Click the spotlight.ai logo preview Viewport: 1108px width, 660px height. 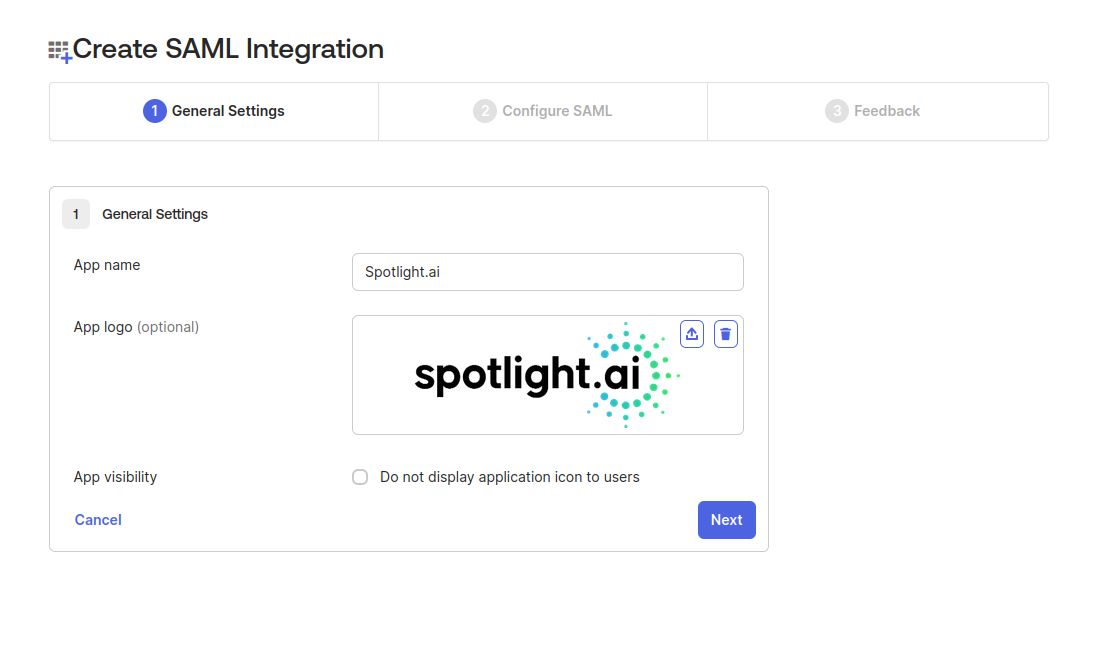(548, 375)
